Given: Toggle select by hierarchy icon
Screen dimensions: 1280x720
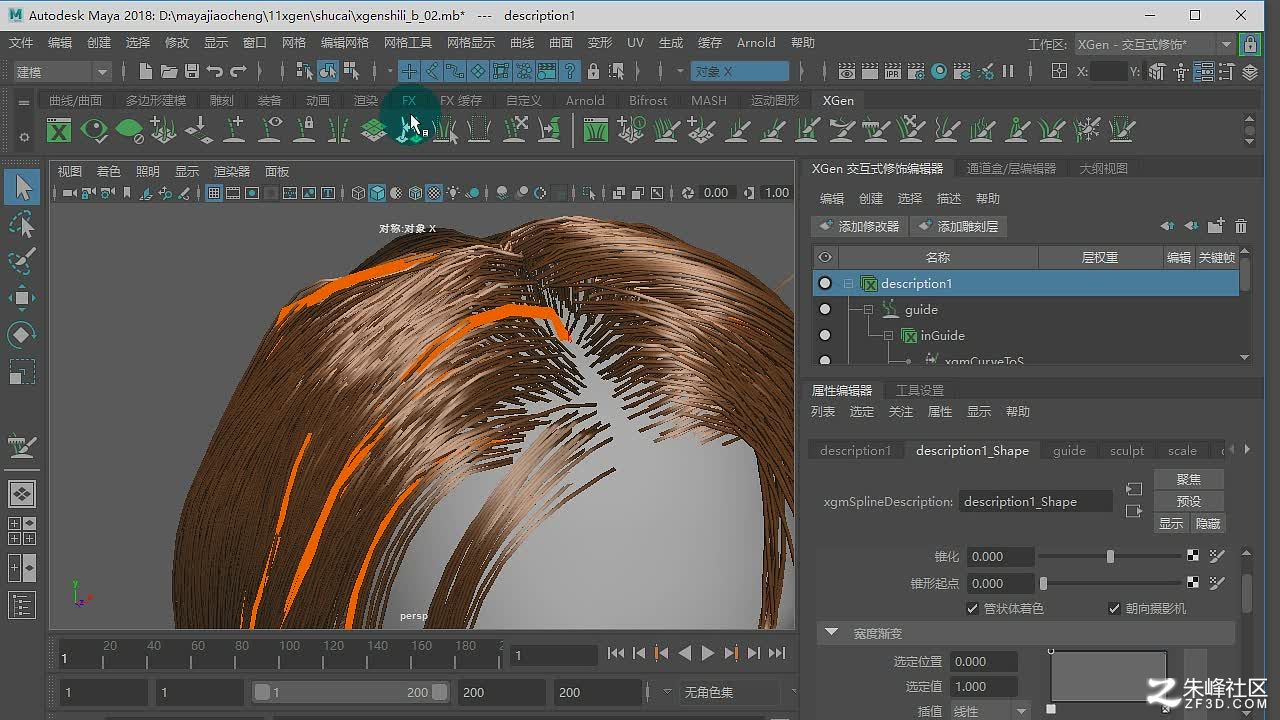Looking at the screenshot, I should [305, 71].
